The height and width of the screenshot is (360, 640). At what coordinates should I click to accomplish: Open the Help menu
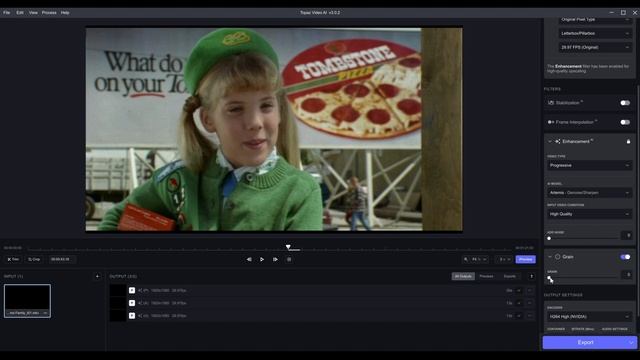(x=65, y=13)
